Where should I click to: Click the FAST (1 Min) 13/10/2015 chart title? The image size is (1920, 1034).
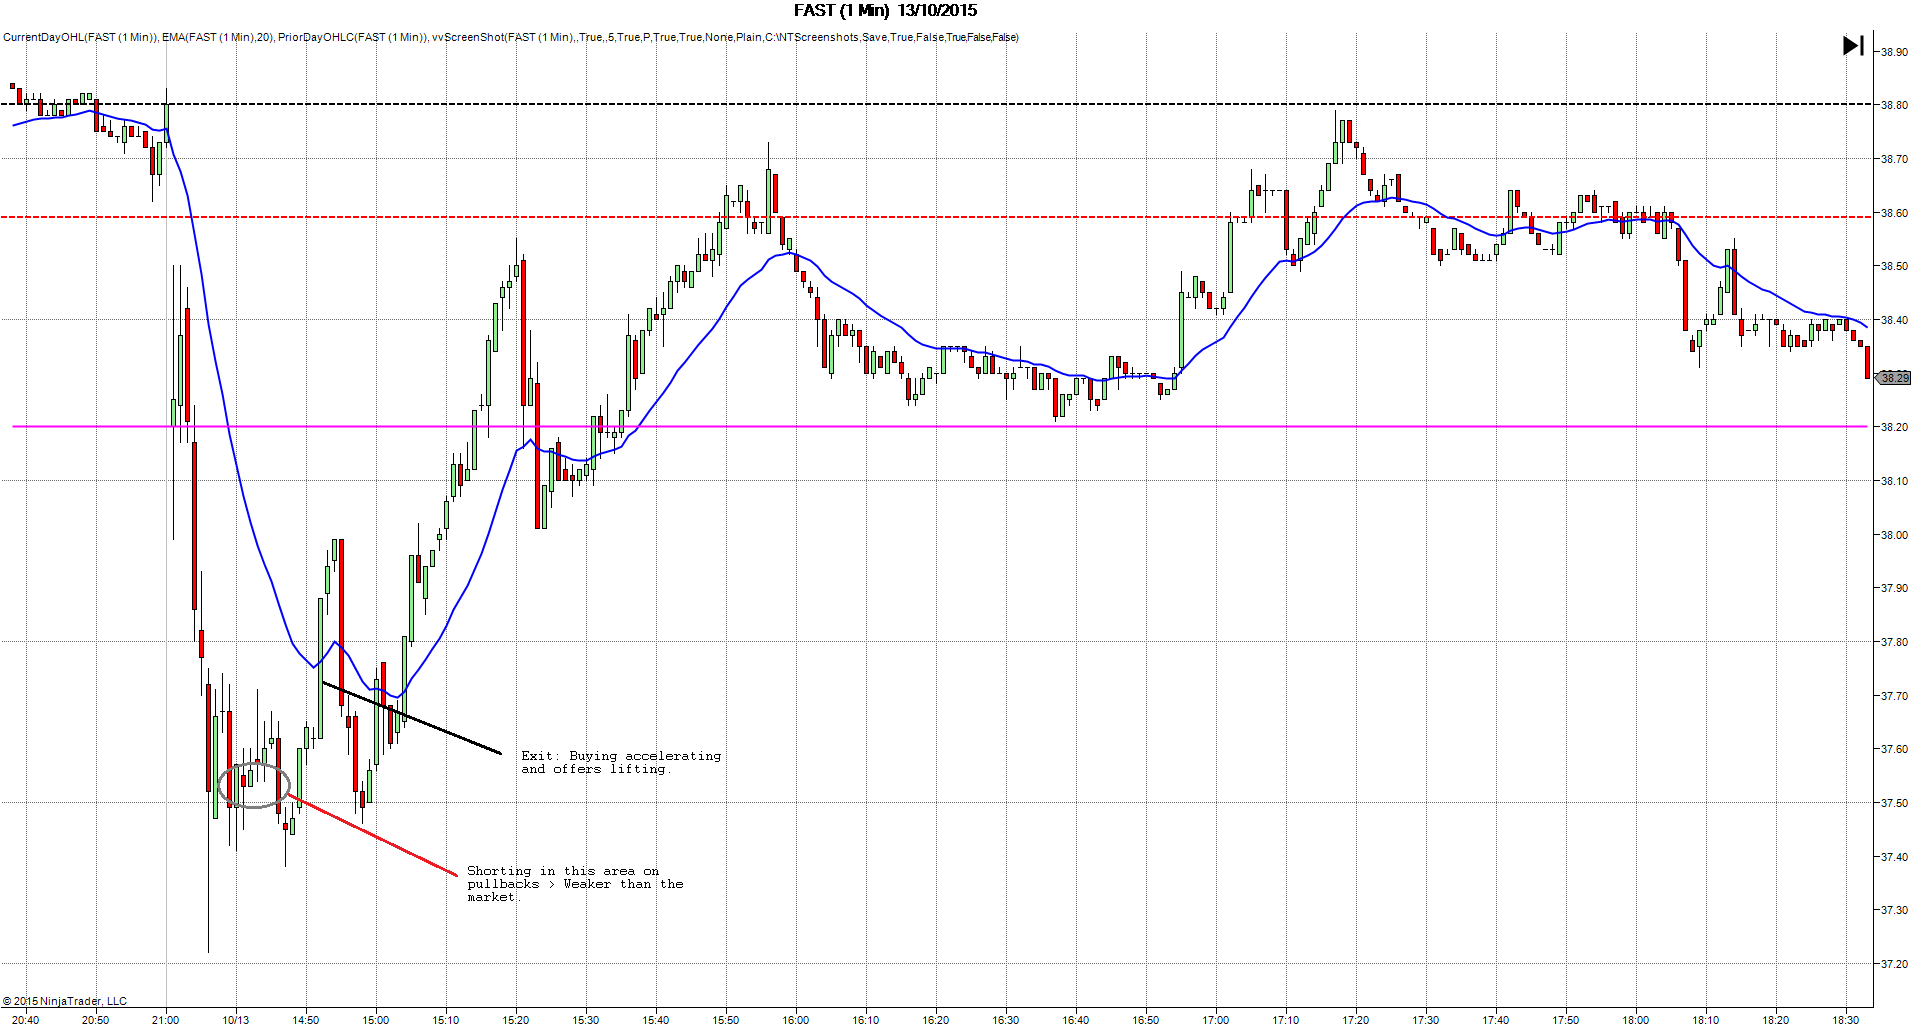(885, 11)
